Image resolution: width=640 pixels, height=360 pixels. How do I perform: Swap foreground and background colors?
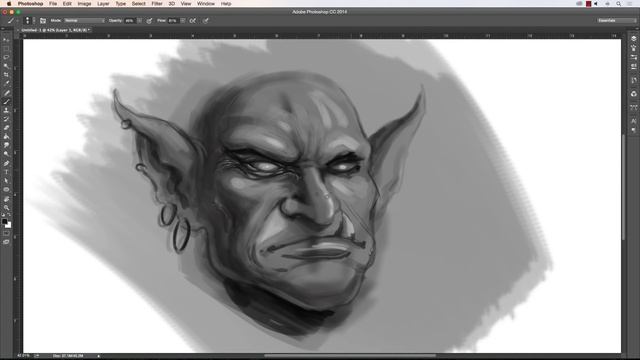pyautogui.click(x=9, y=215)
